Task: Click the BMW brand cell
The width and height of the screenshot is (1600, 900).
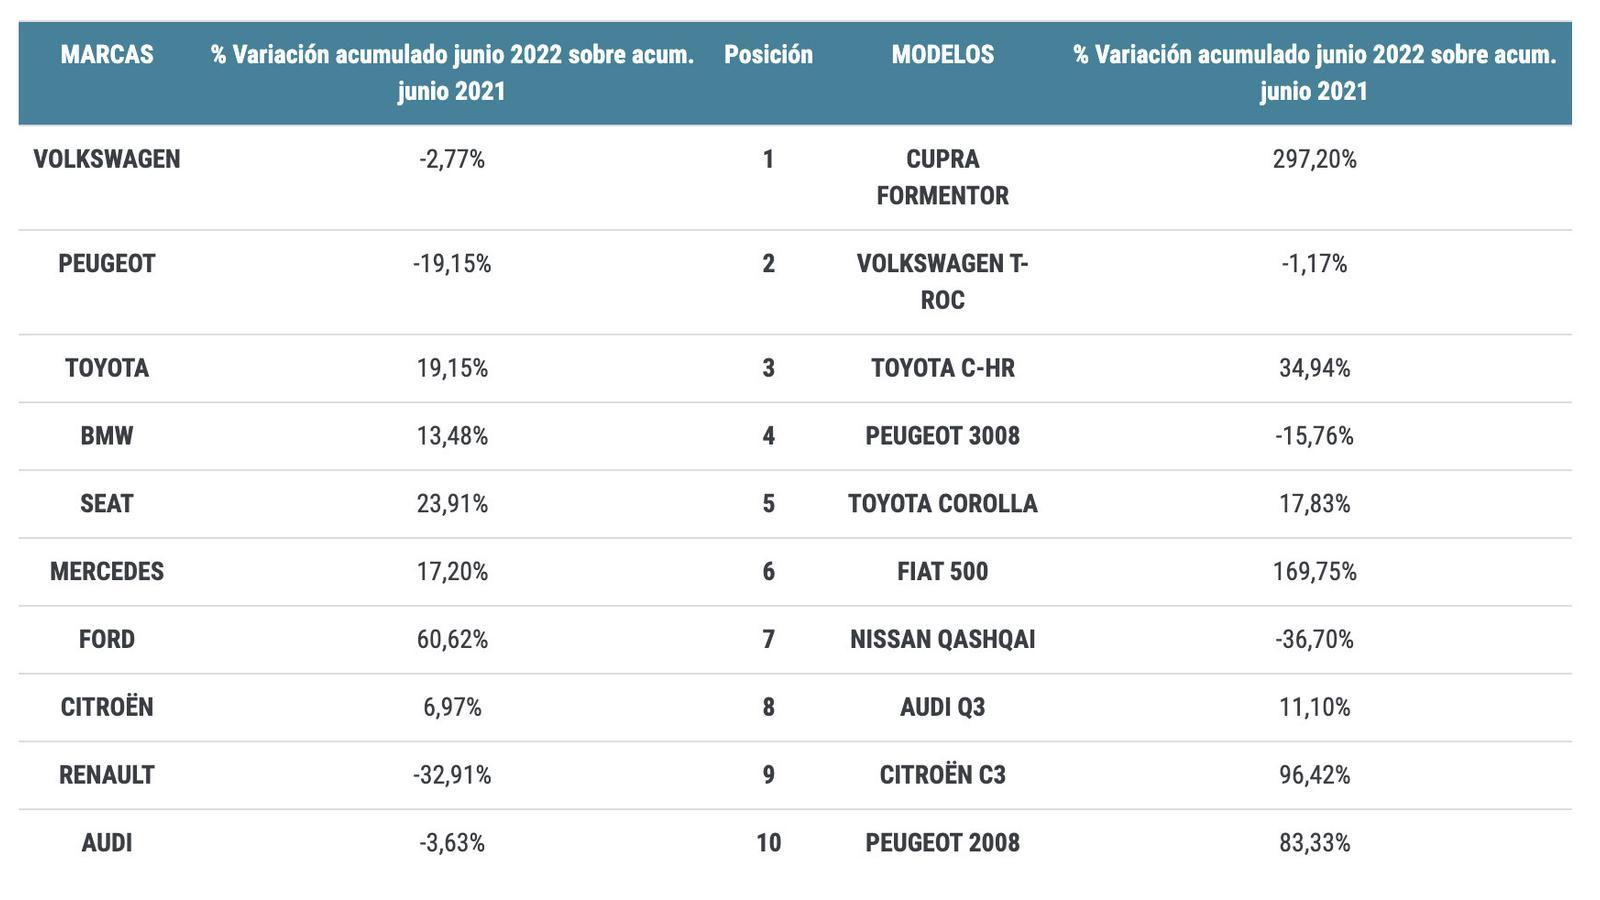Action: point(107,436)
